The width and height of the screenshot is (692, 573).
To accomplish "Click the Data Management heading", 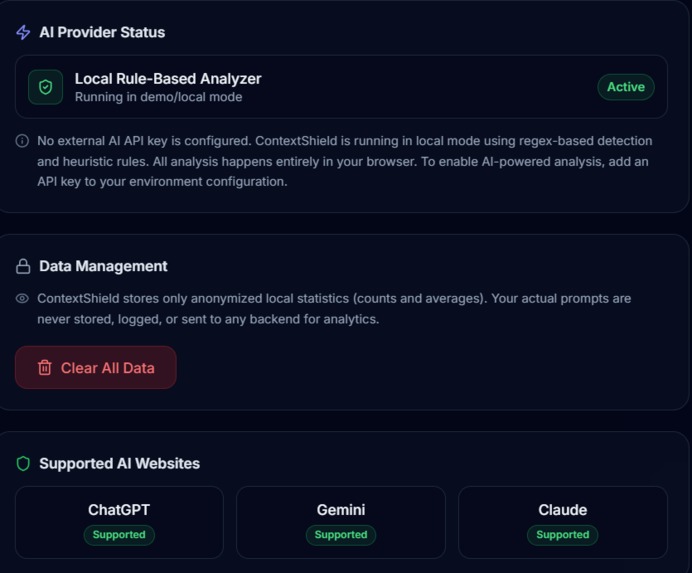I will pos(103,266).
